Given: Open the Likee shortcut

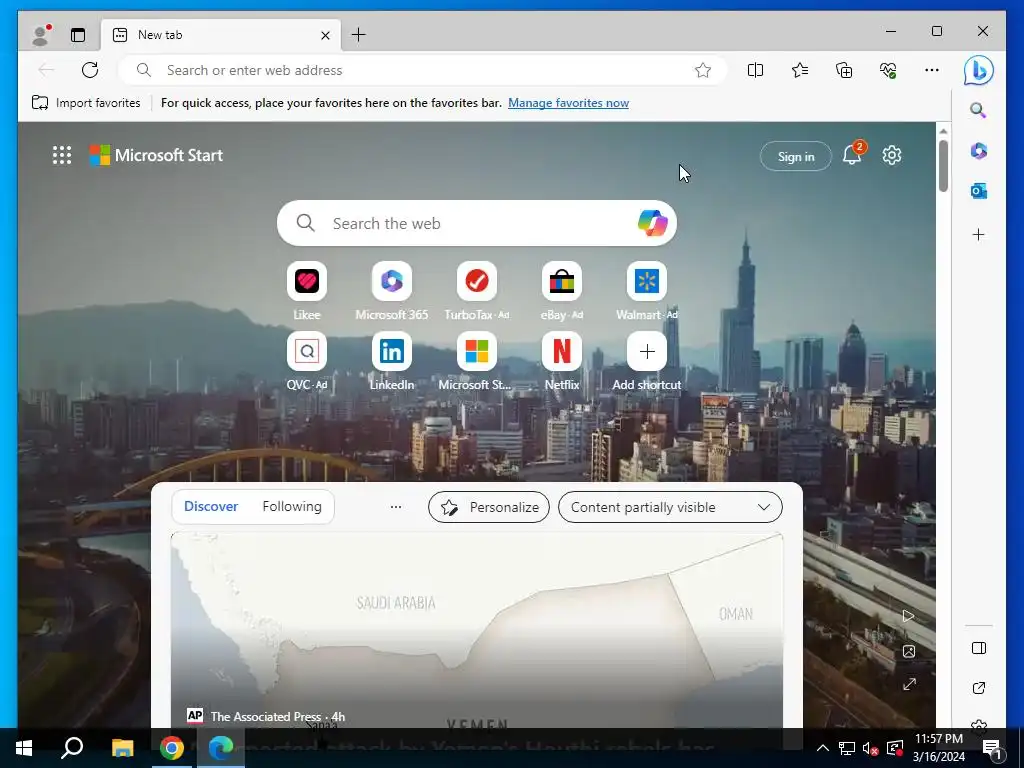Looking at the screenshot, I should click(x=307, y=291).
